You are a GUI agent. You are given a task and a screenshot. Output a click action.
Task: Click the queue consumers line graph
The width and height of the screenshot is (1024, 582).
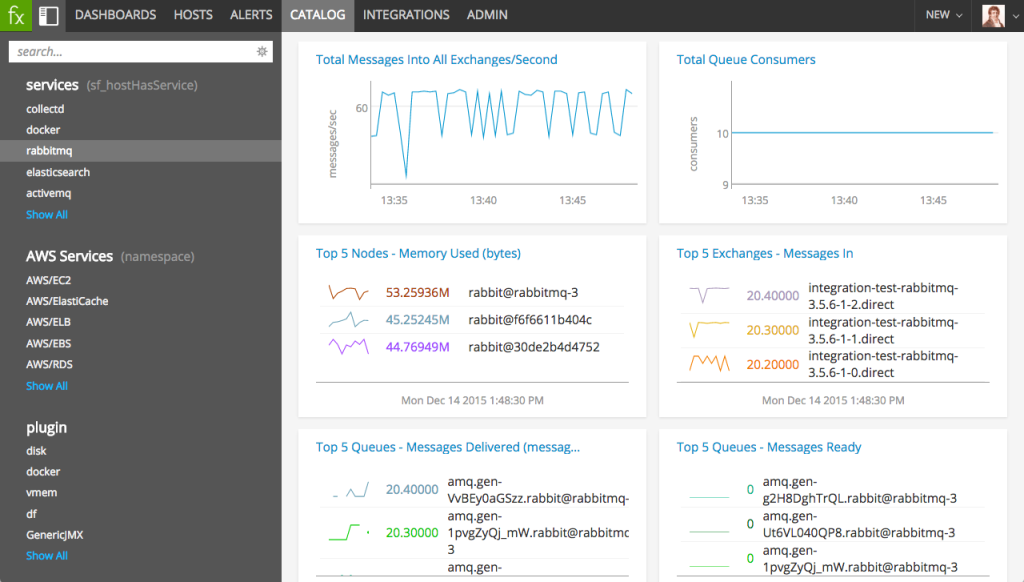tap(865, 133)
